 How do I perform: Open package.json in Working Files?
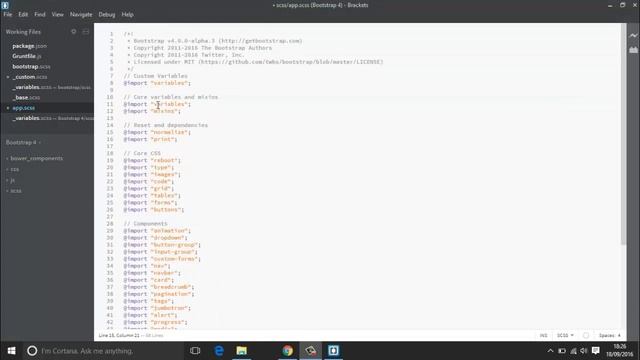[x=29, y=46]
